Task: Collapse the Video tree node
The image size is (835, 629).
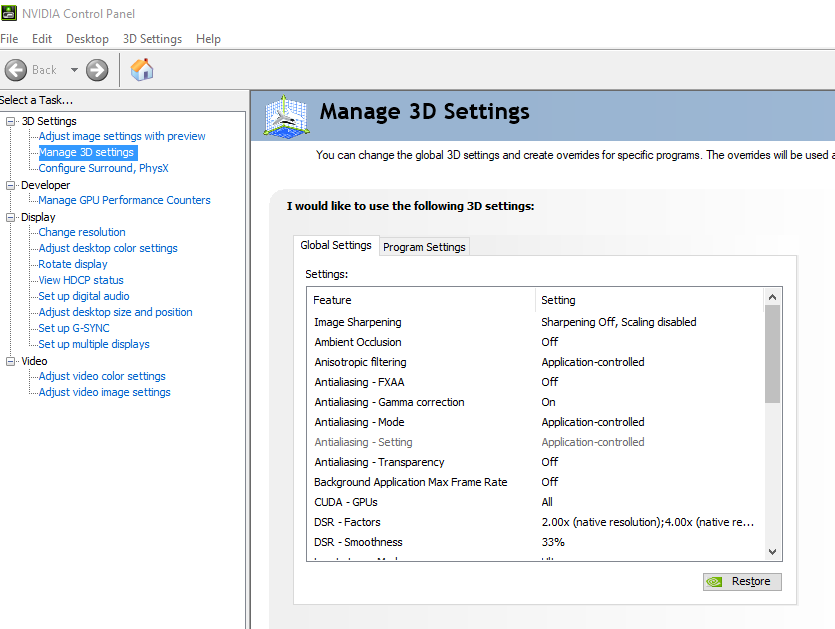Action: point(10,361)
